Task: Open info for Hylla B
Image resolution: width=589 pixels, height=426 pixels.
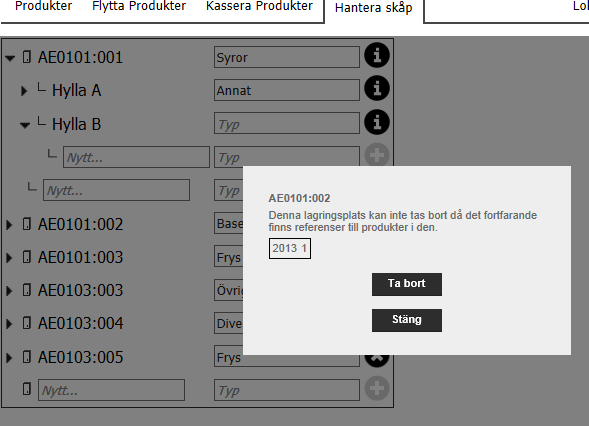Action: [377, 122]
